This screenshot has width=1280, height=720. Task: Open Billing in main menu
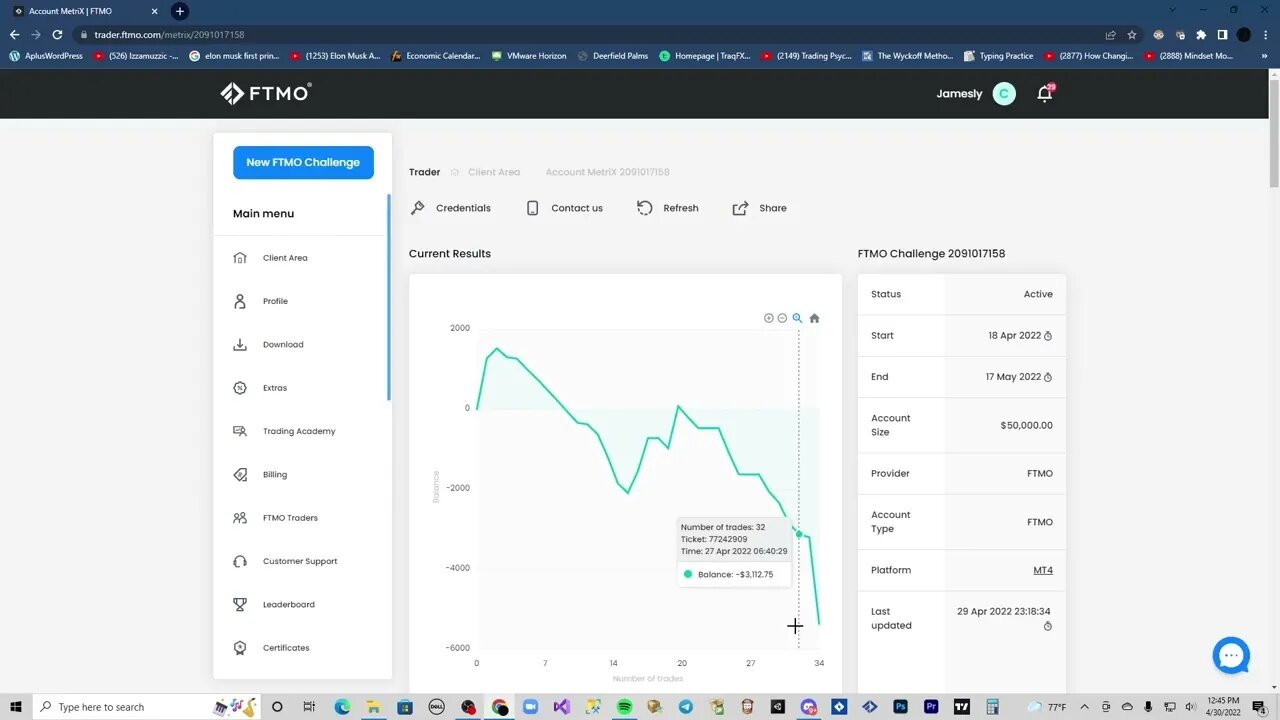[x=275, y=474]
